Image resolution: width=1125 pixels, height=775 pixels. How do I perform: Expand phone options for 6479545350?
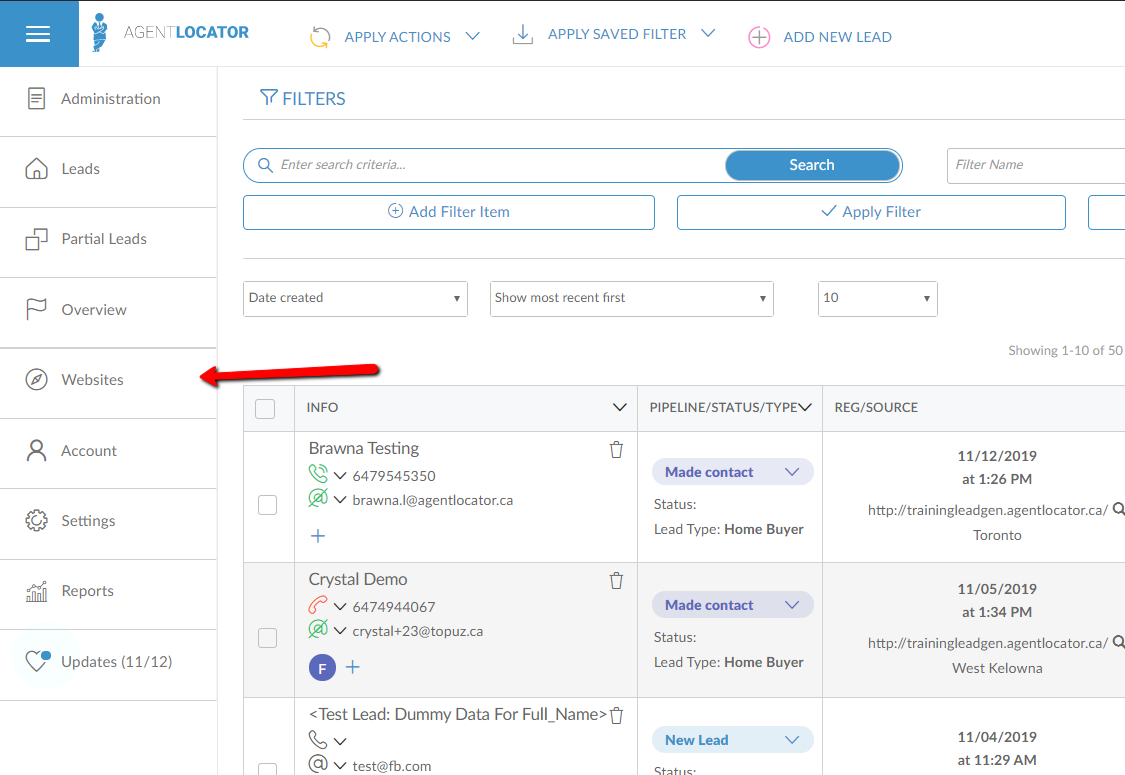click(340, 476)
